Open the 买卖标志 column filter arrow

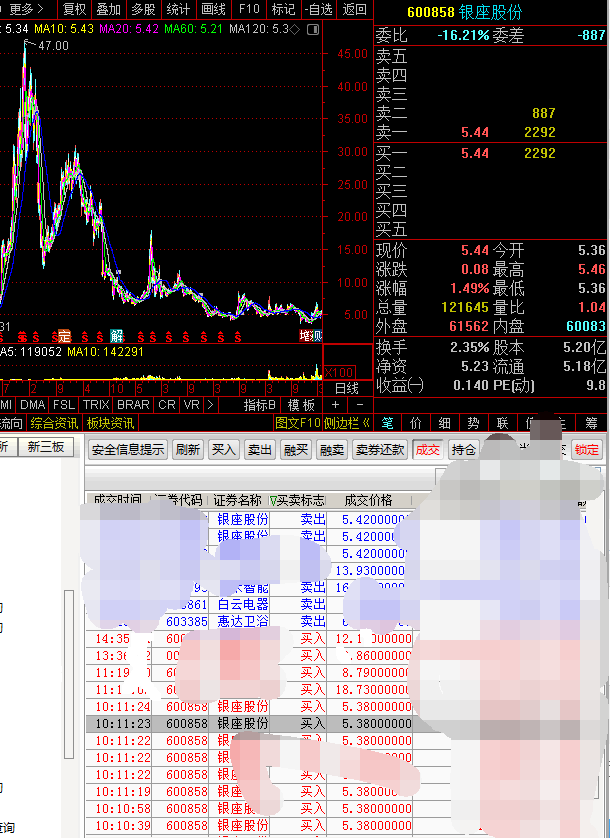coord(273,501)
